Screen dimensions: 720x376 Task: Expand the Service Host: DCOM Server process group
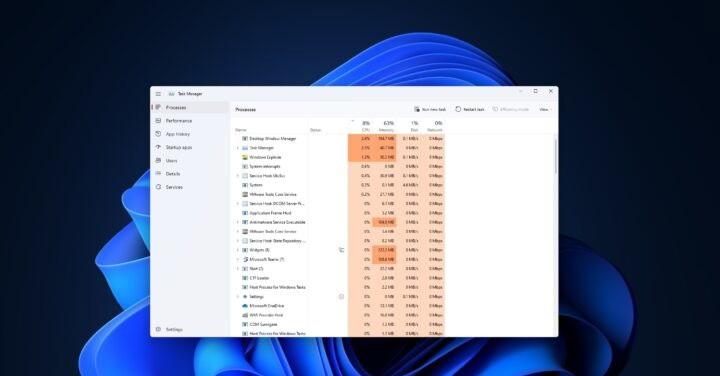pyautogui.click(x=237, y=203)
